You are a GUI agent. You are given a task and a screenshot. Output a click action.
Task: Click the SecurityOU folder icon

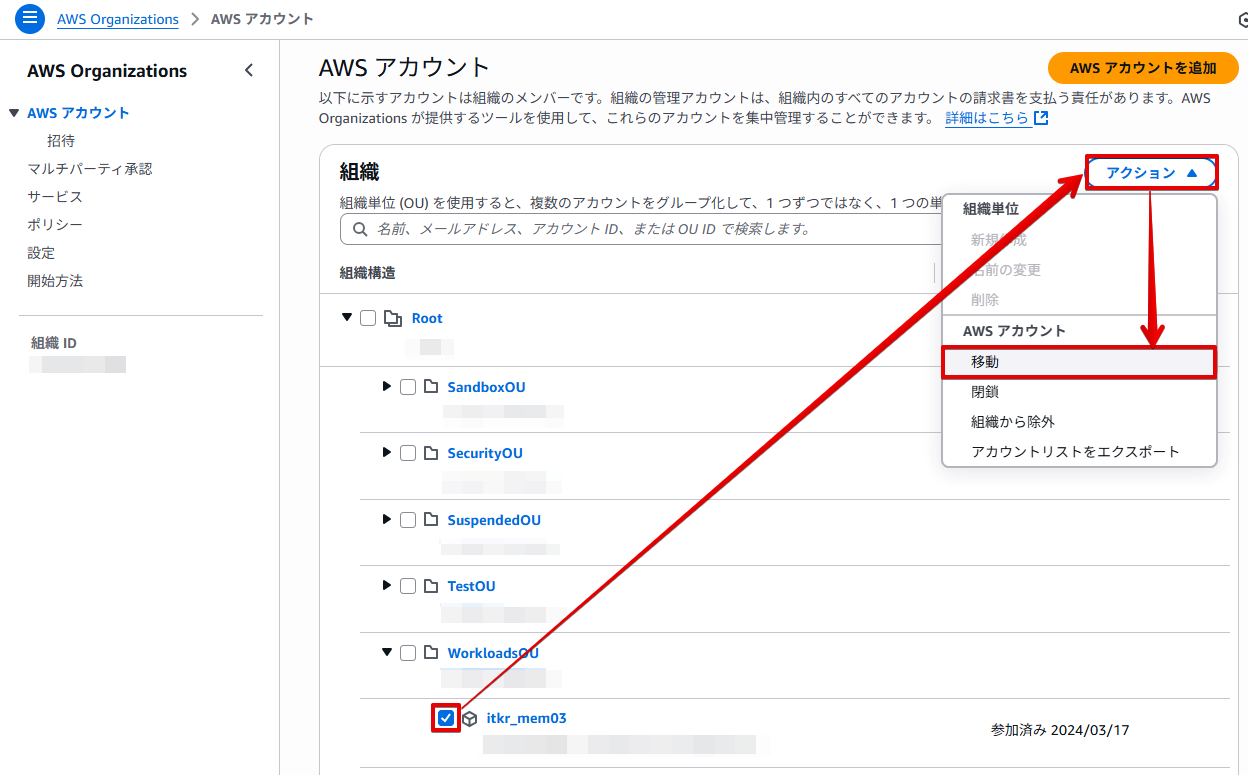point(431,453)
